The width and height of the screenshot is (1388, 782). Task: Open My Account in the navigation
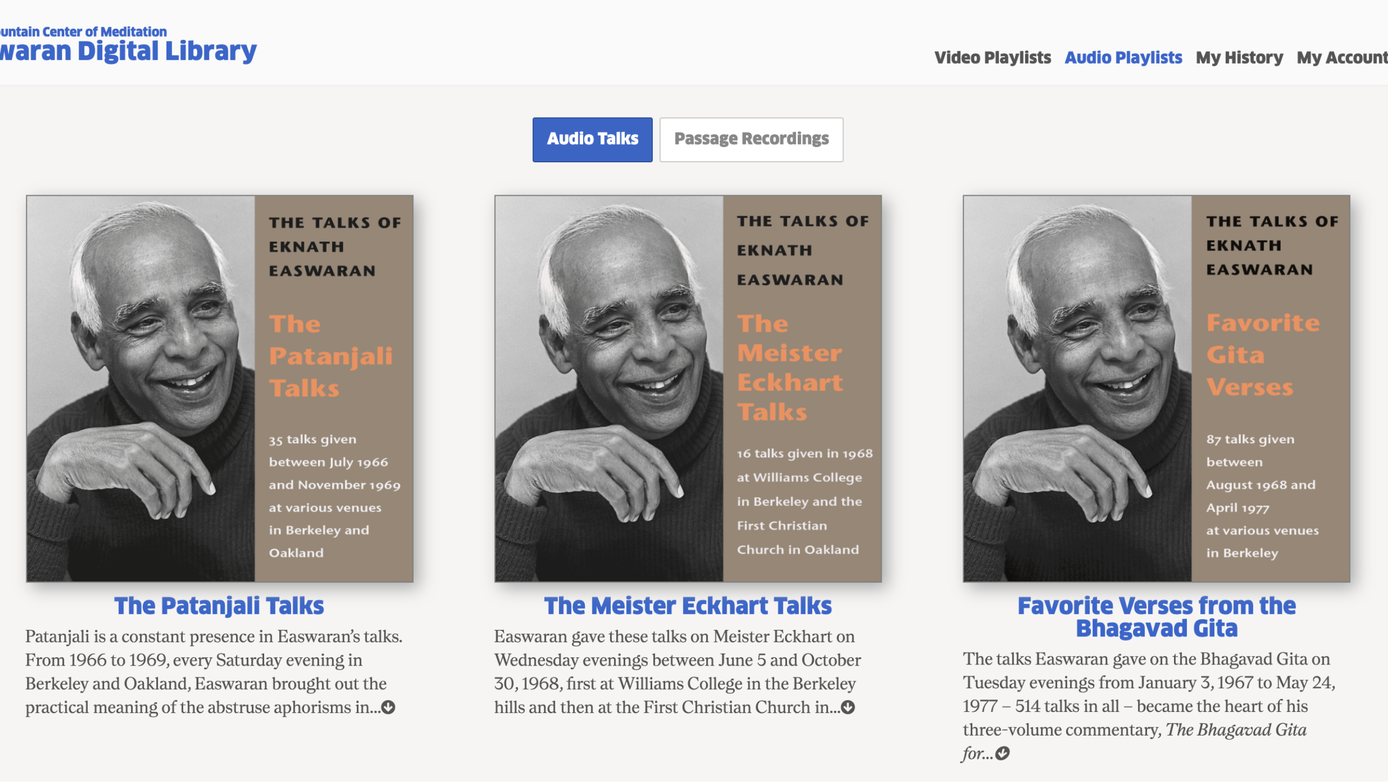tap(1342, 57)
